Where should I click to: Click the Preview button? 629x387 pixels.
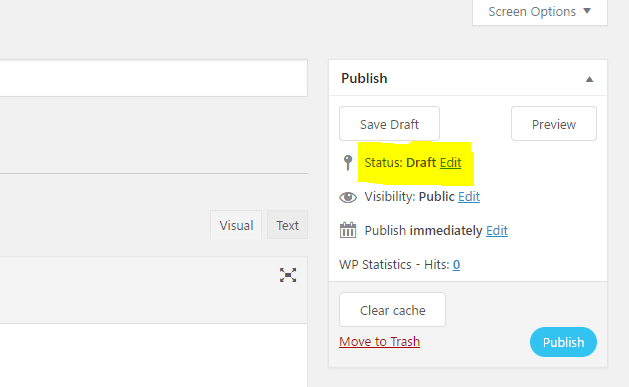[x=554, y=124]
